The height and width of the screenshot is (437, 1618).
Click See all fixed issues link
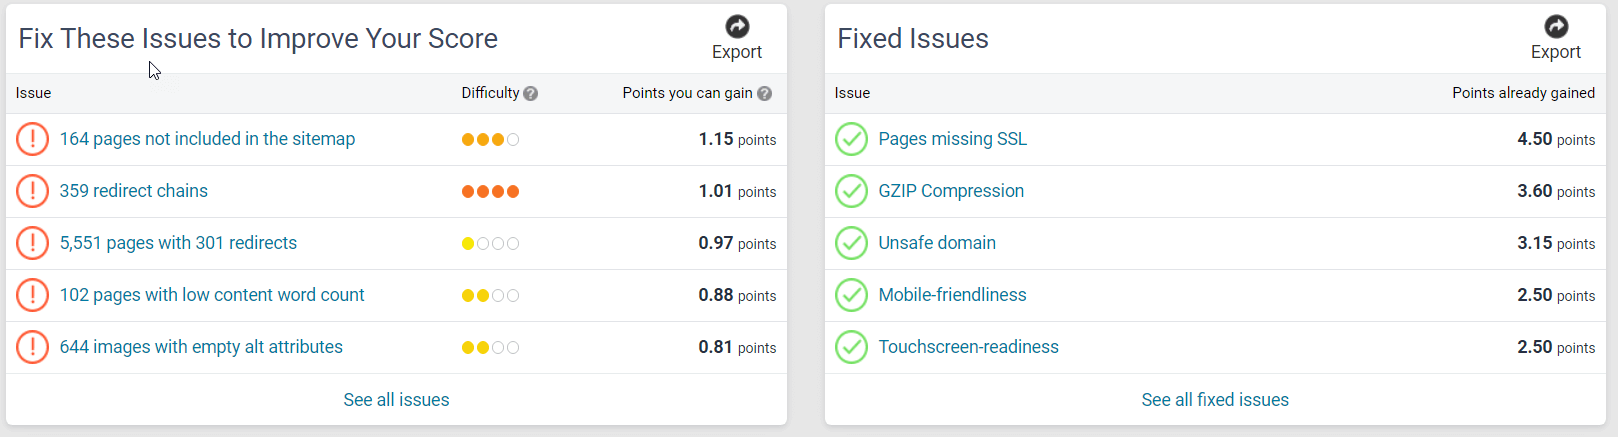click(1215, 400)
